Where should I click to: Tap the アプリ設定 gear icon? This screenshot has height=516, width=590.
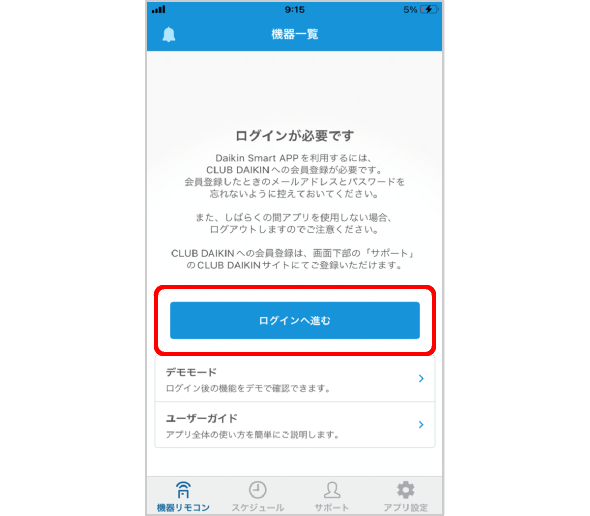(x=406, y=490)
